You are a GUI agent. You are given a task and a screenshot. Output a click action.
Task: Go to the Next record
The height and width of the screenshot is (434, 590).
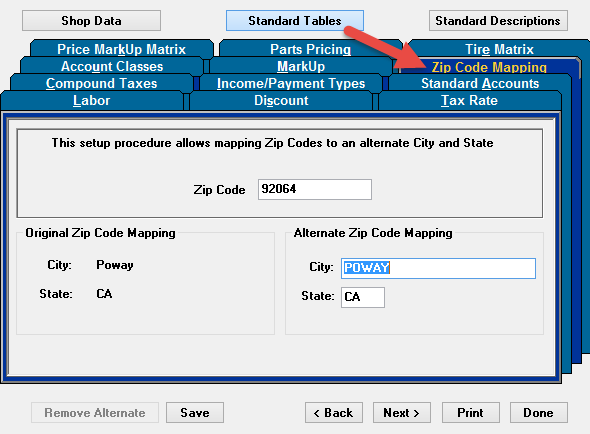[x=401, y=413]
